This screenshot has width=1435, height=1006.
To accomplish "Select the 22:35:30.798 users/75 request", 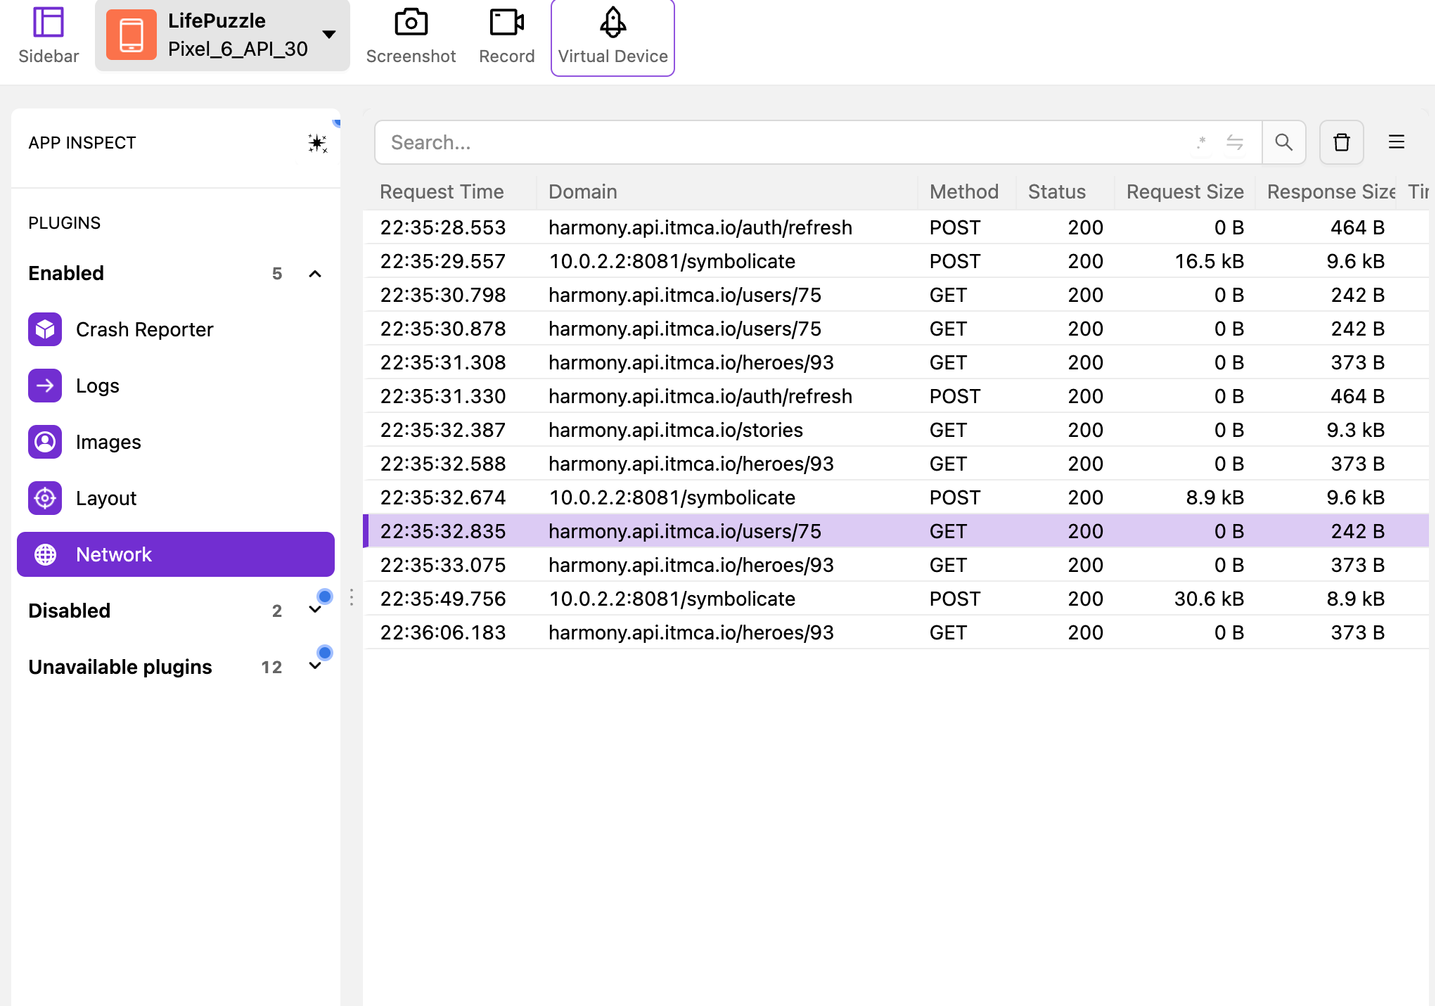I will click(x=896, y=295).
